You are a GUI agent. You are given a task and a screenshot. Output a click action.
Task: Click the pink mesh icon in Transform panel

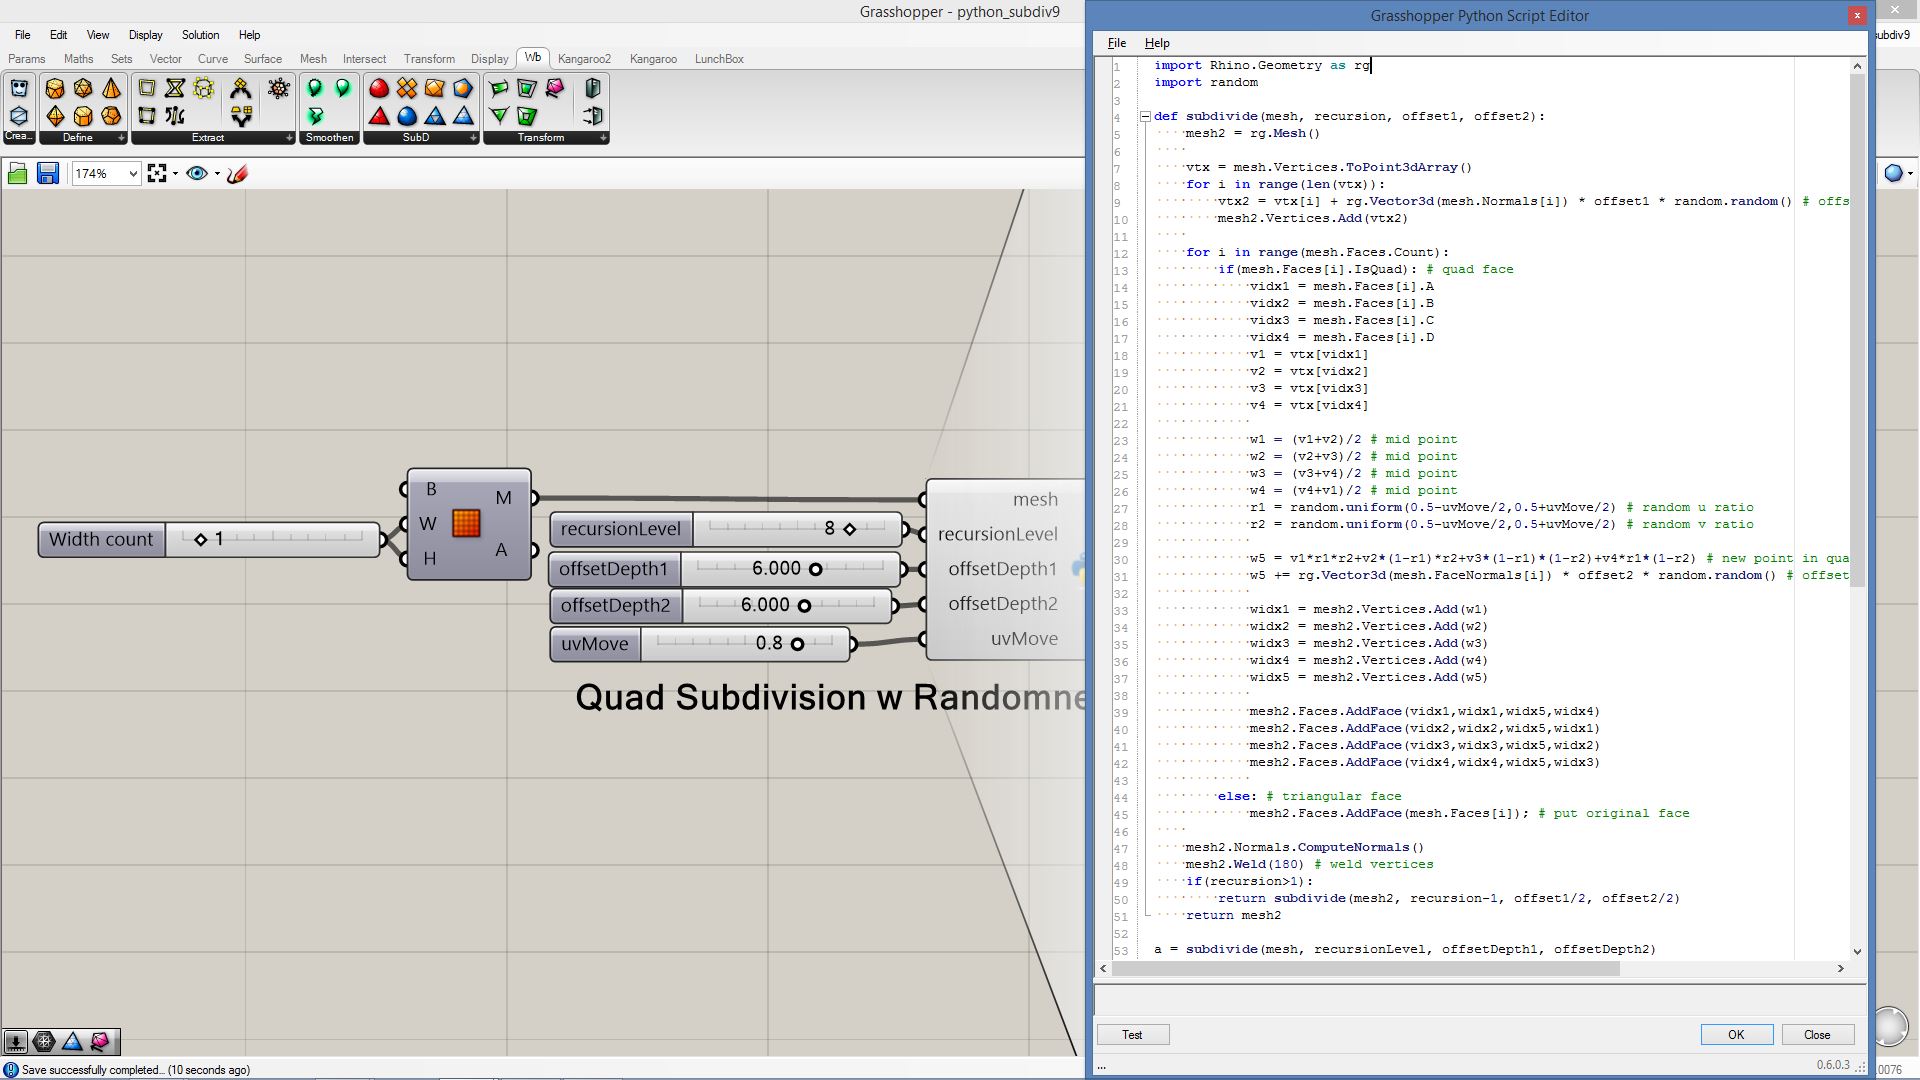555,89
